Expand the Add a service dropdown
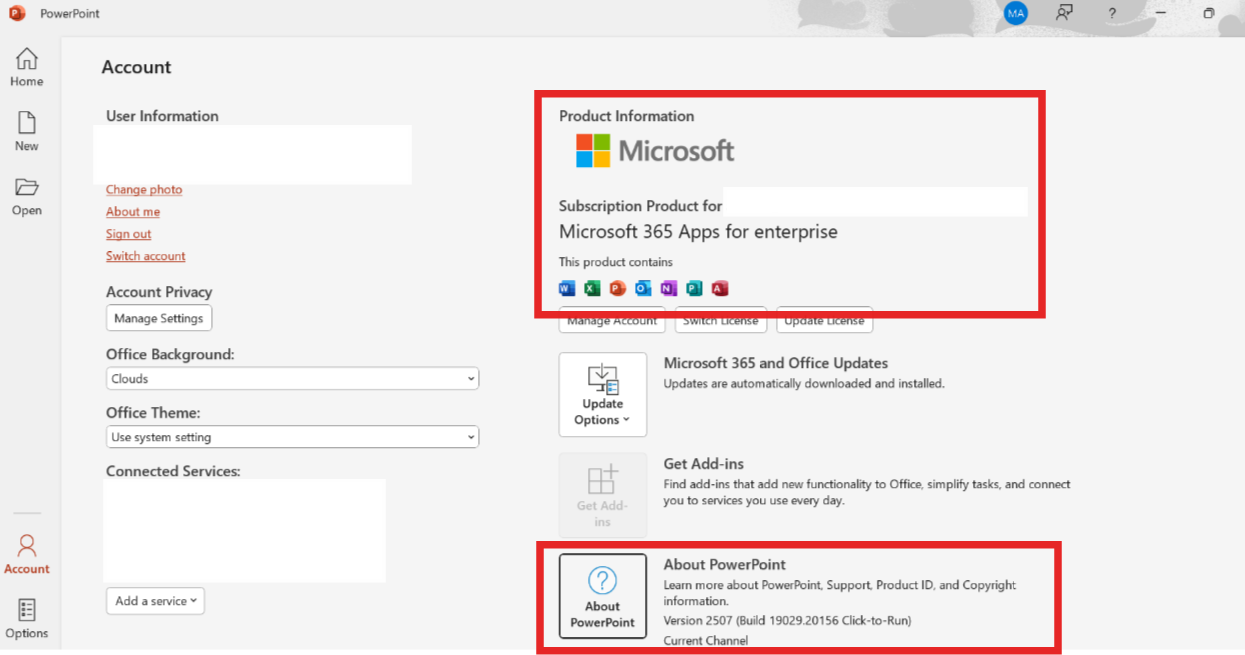1245x655 pixels. click(x=155, y=601)
